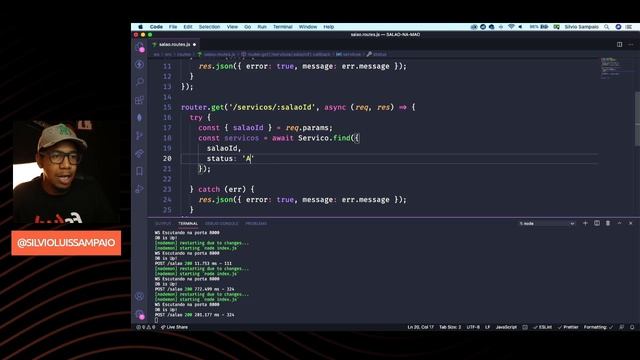The width and height of the screenshot is (640, 360).
Task: Open notifications bell in status bar
Action: 632,327
